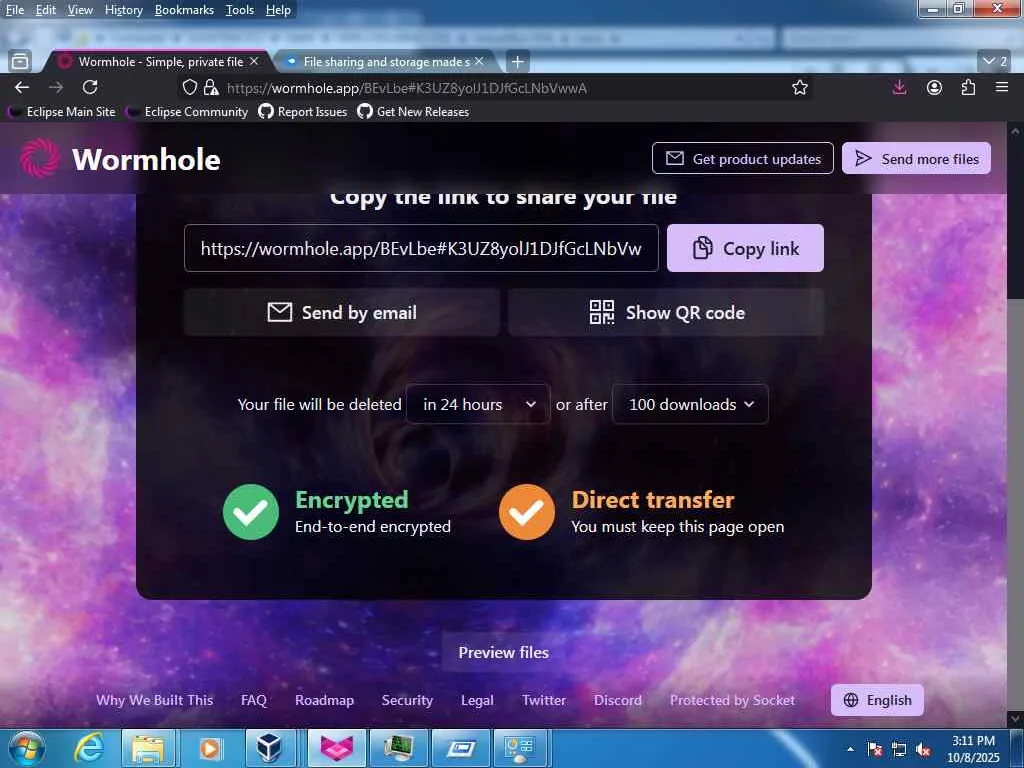1024x768 pixels.
Task: Launch Internet Explorer from taskbar
Action: pyautogui.click(x=88, y=748)
